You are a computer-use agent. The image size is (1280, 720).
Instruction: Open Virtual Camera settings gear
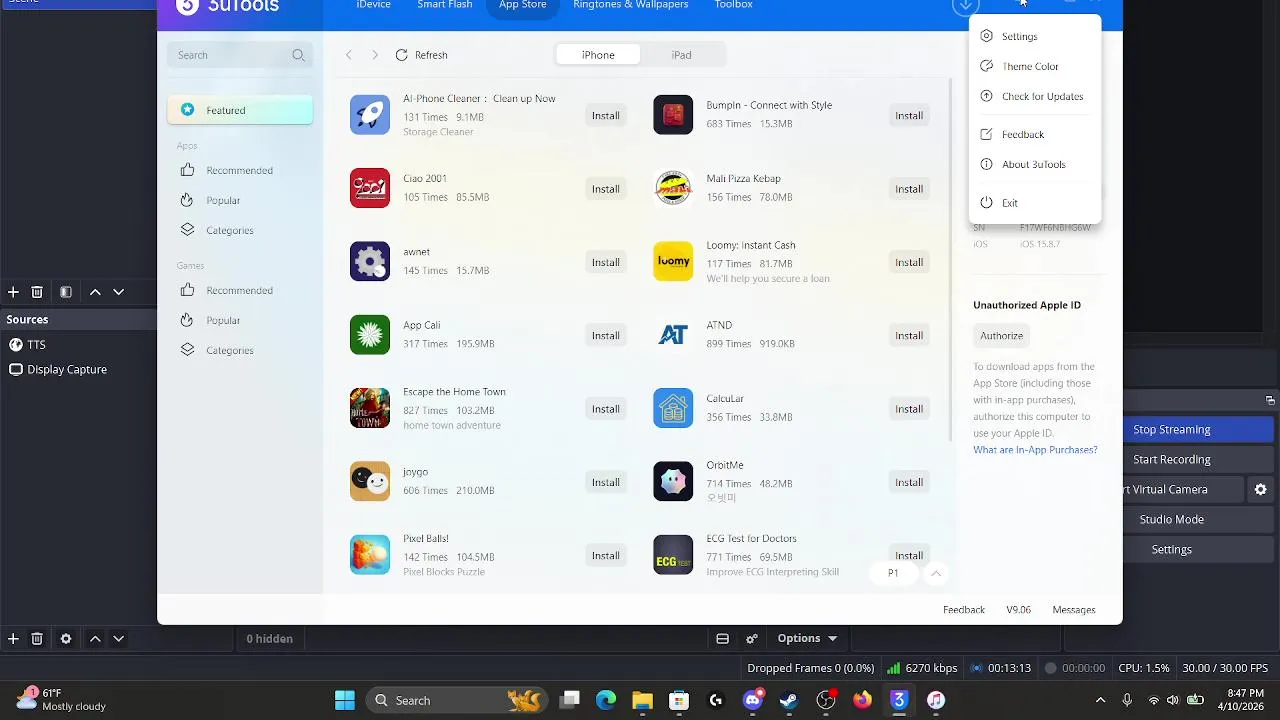pyautogui.click(x=1260, y=489)
